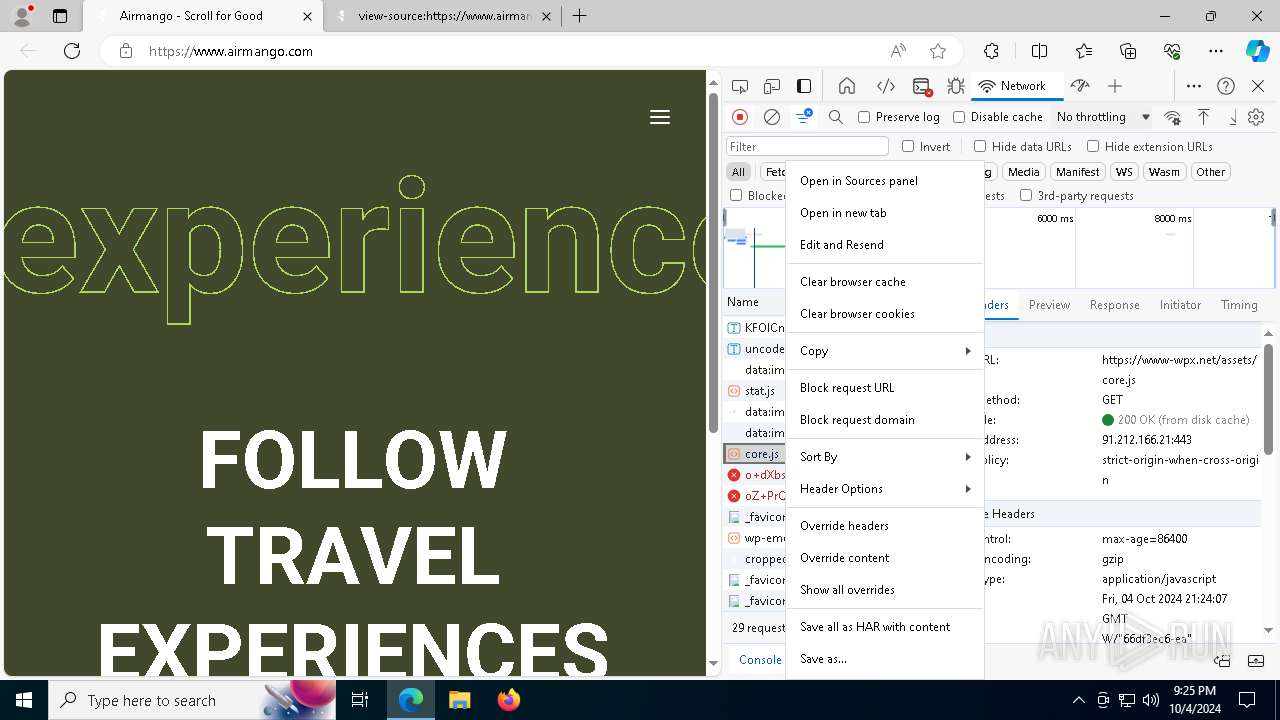Switch to the Preview tab

(1049, 305)
